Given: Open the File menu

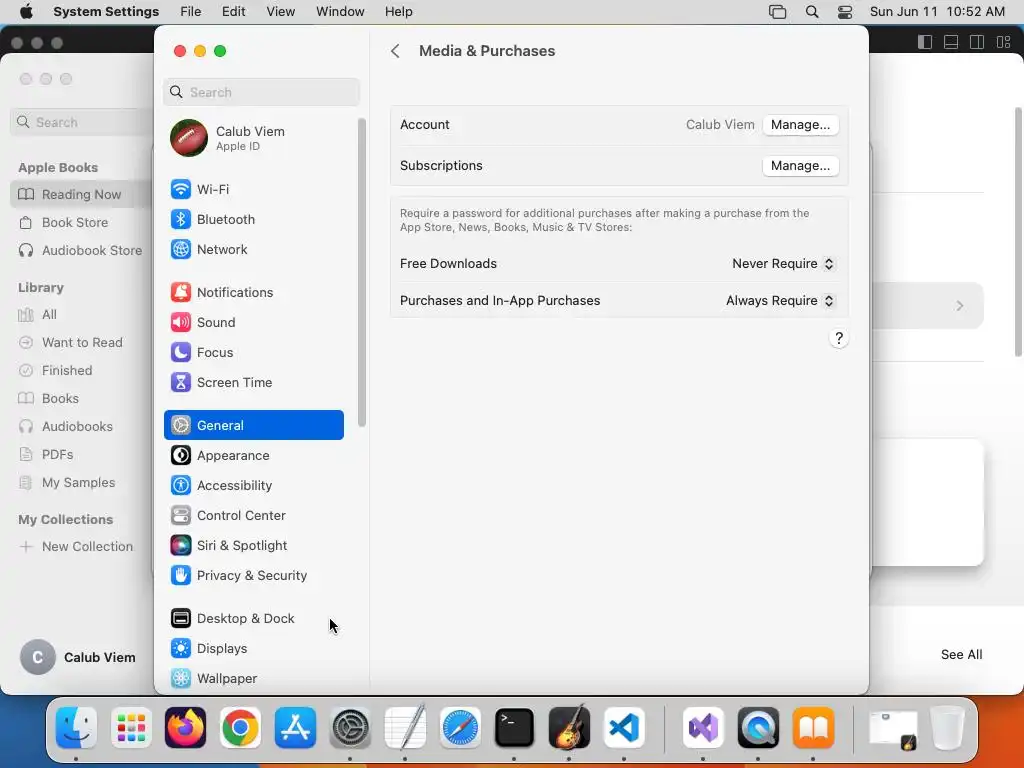Looking at the screenshot, I should (191, 12).
